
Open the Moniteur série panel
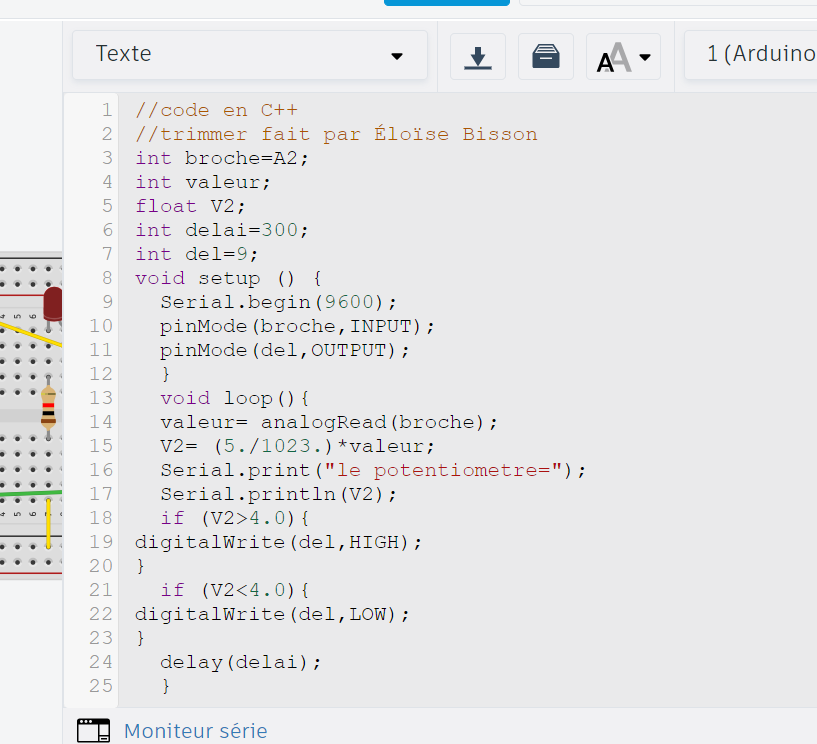pos(195,730)
